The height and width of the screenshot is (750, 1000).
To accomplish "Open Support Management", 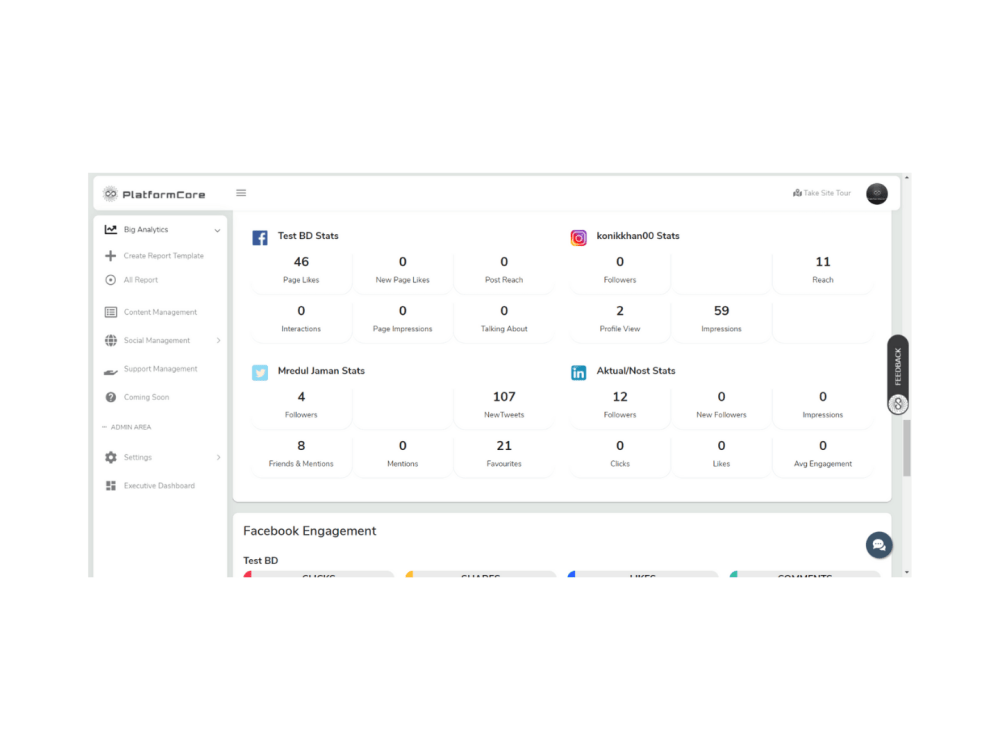I will (x=160, y=369).
